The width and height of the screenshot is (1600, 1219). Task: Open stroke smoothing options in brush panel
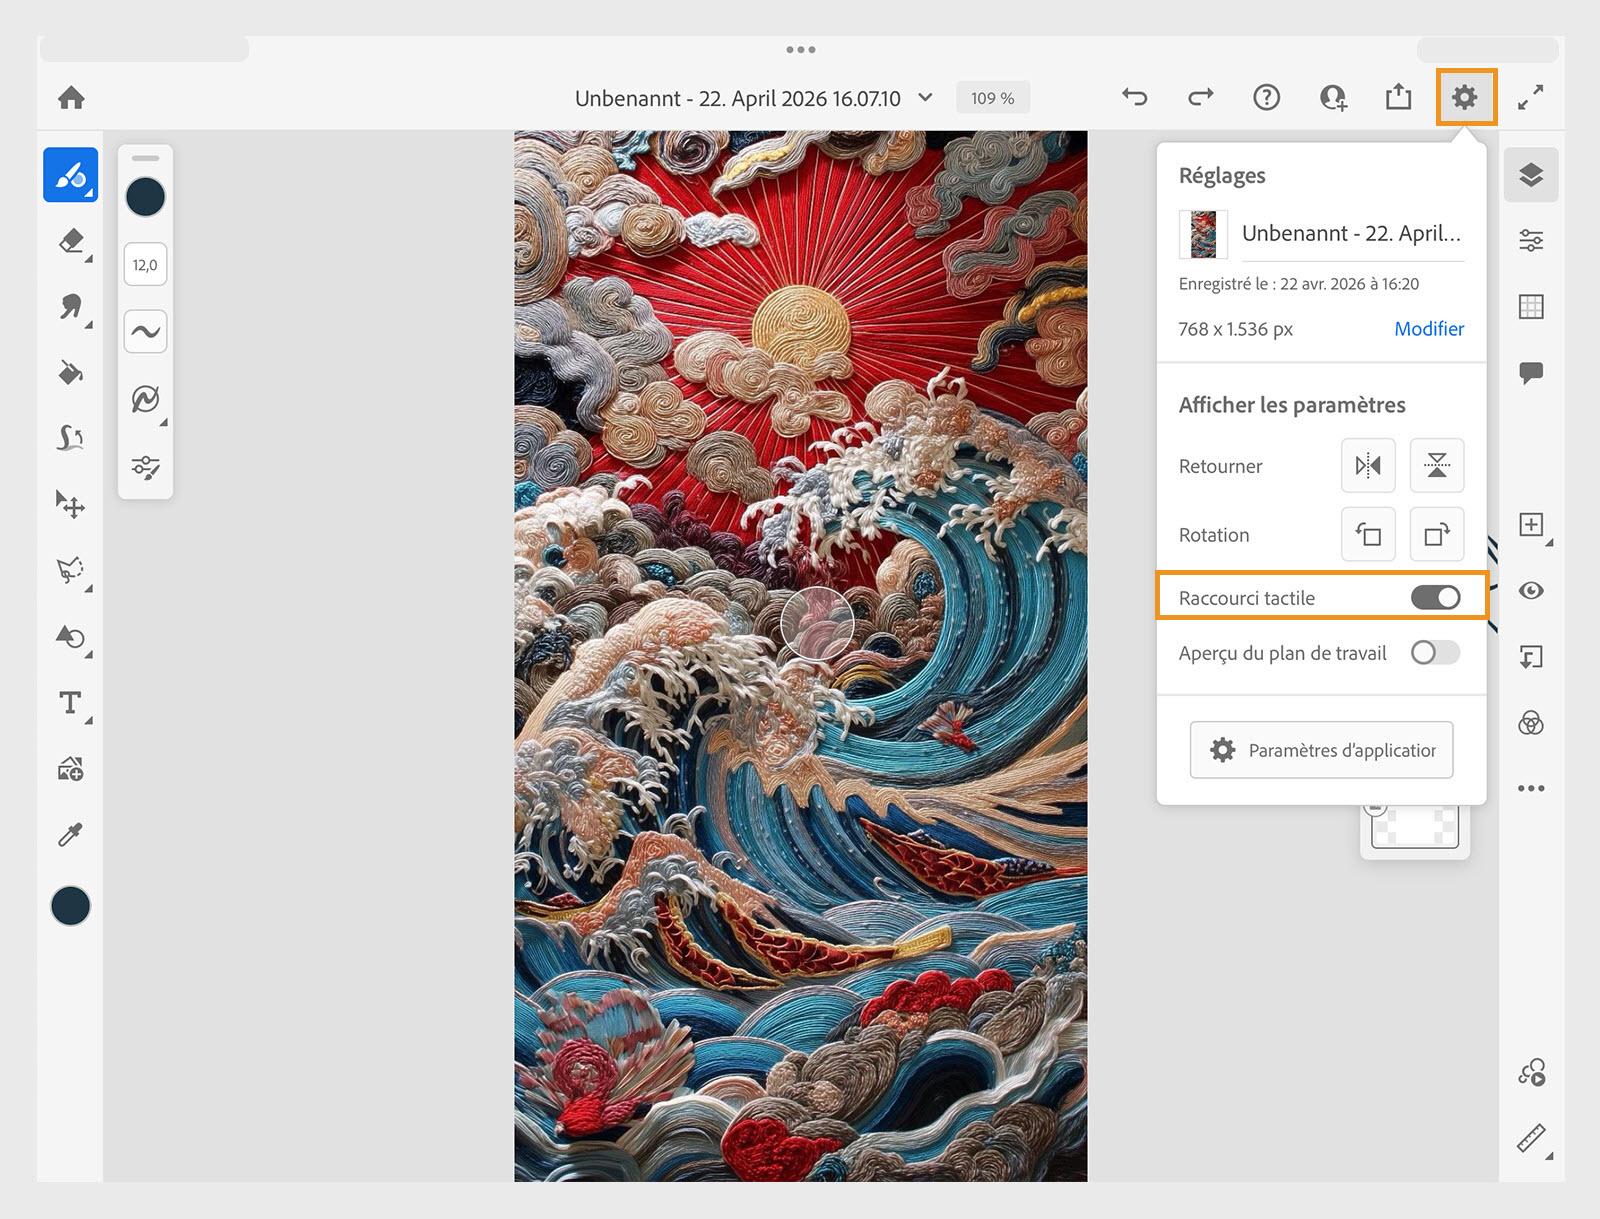coord(145,399)
